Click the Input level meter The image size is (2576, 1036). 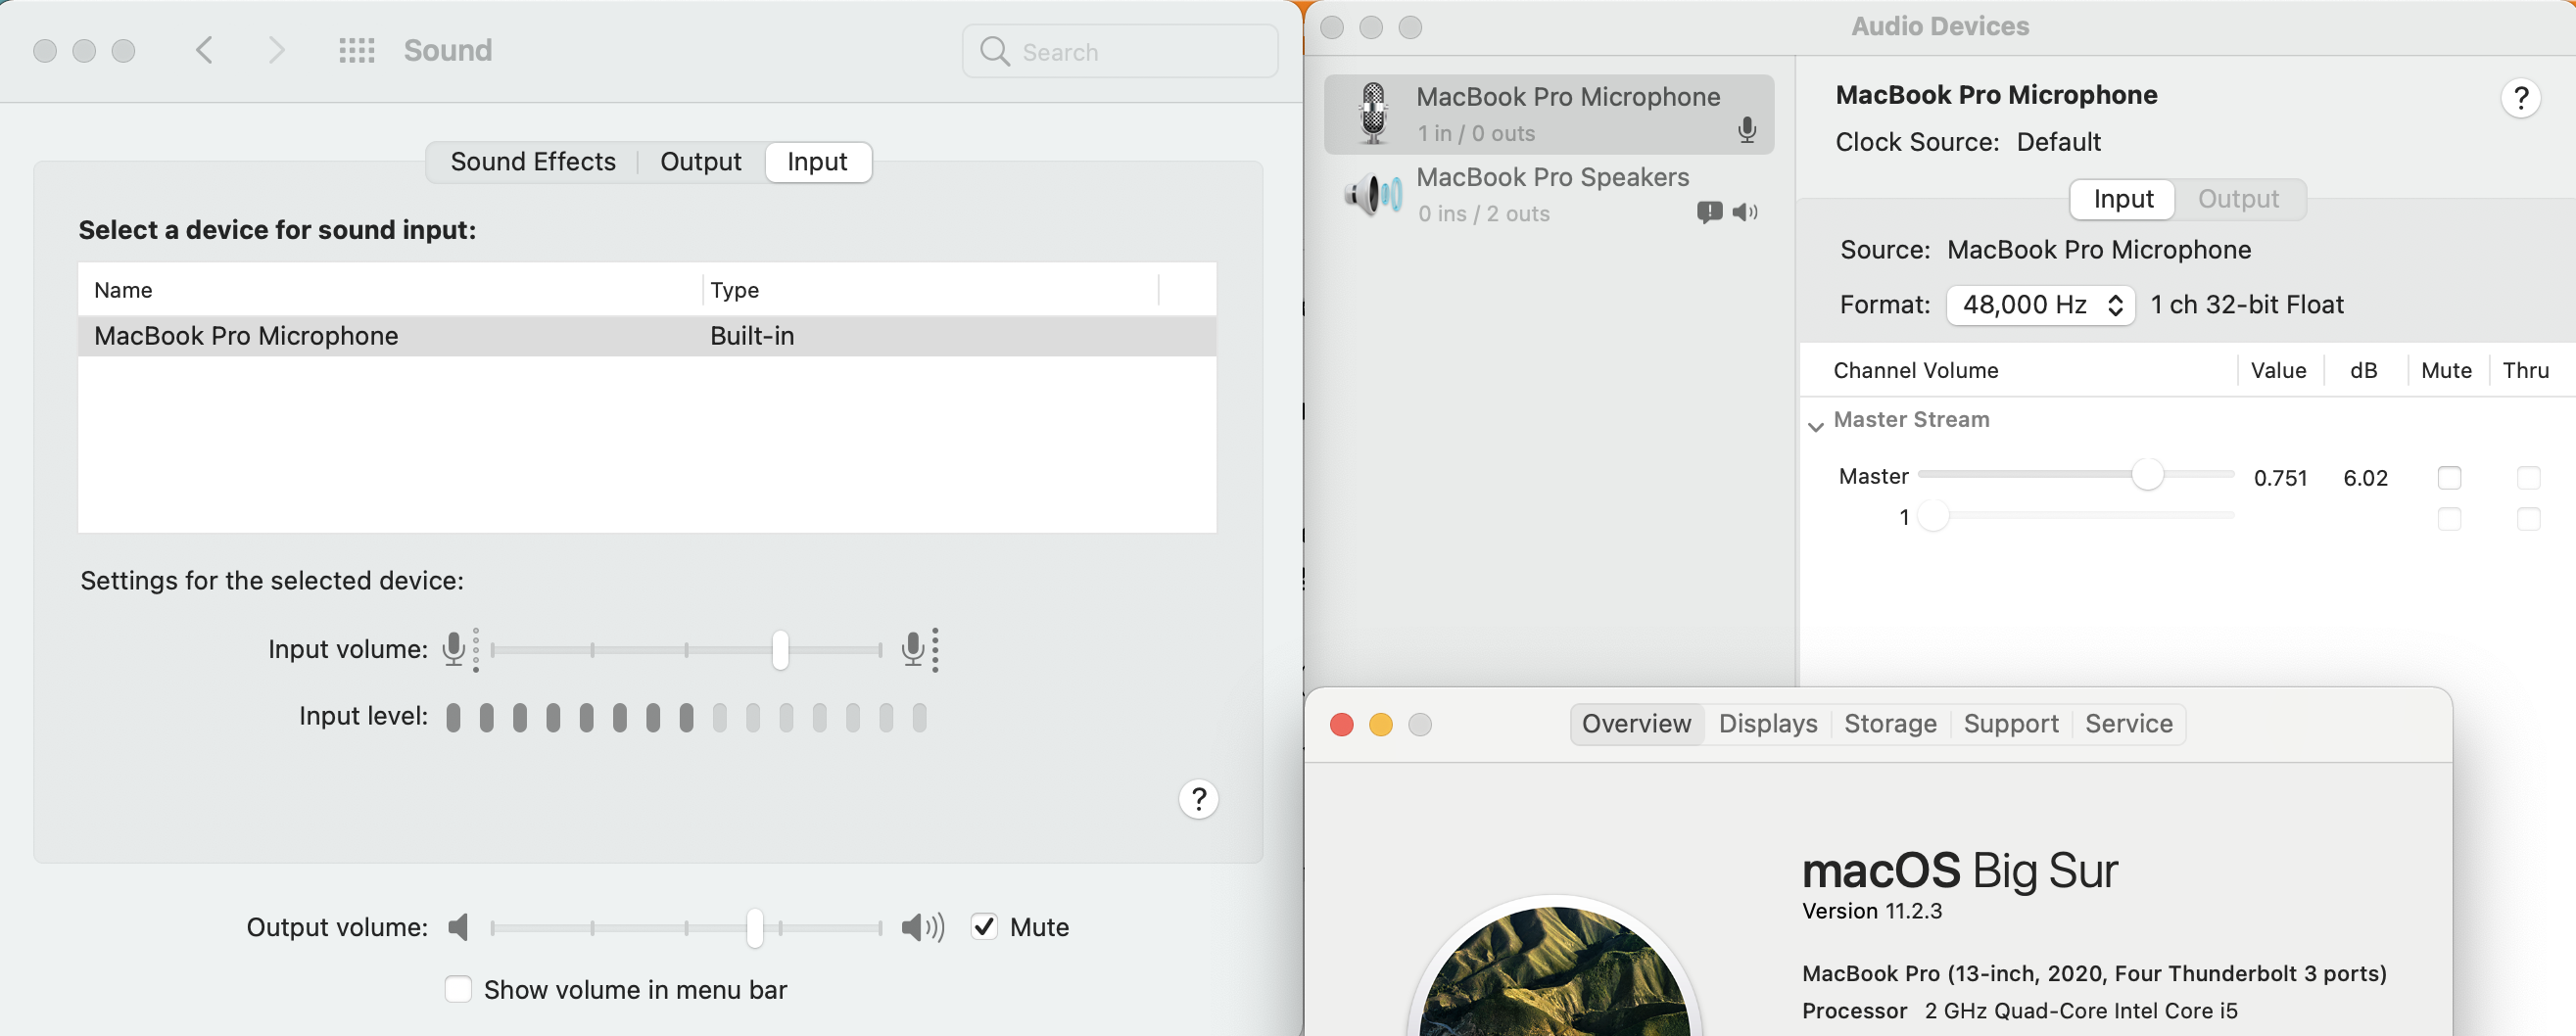686,717
